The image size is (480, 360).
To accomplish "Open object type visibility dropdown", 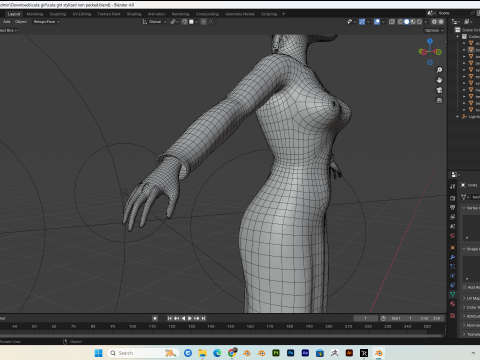I will pos(351,22).
